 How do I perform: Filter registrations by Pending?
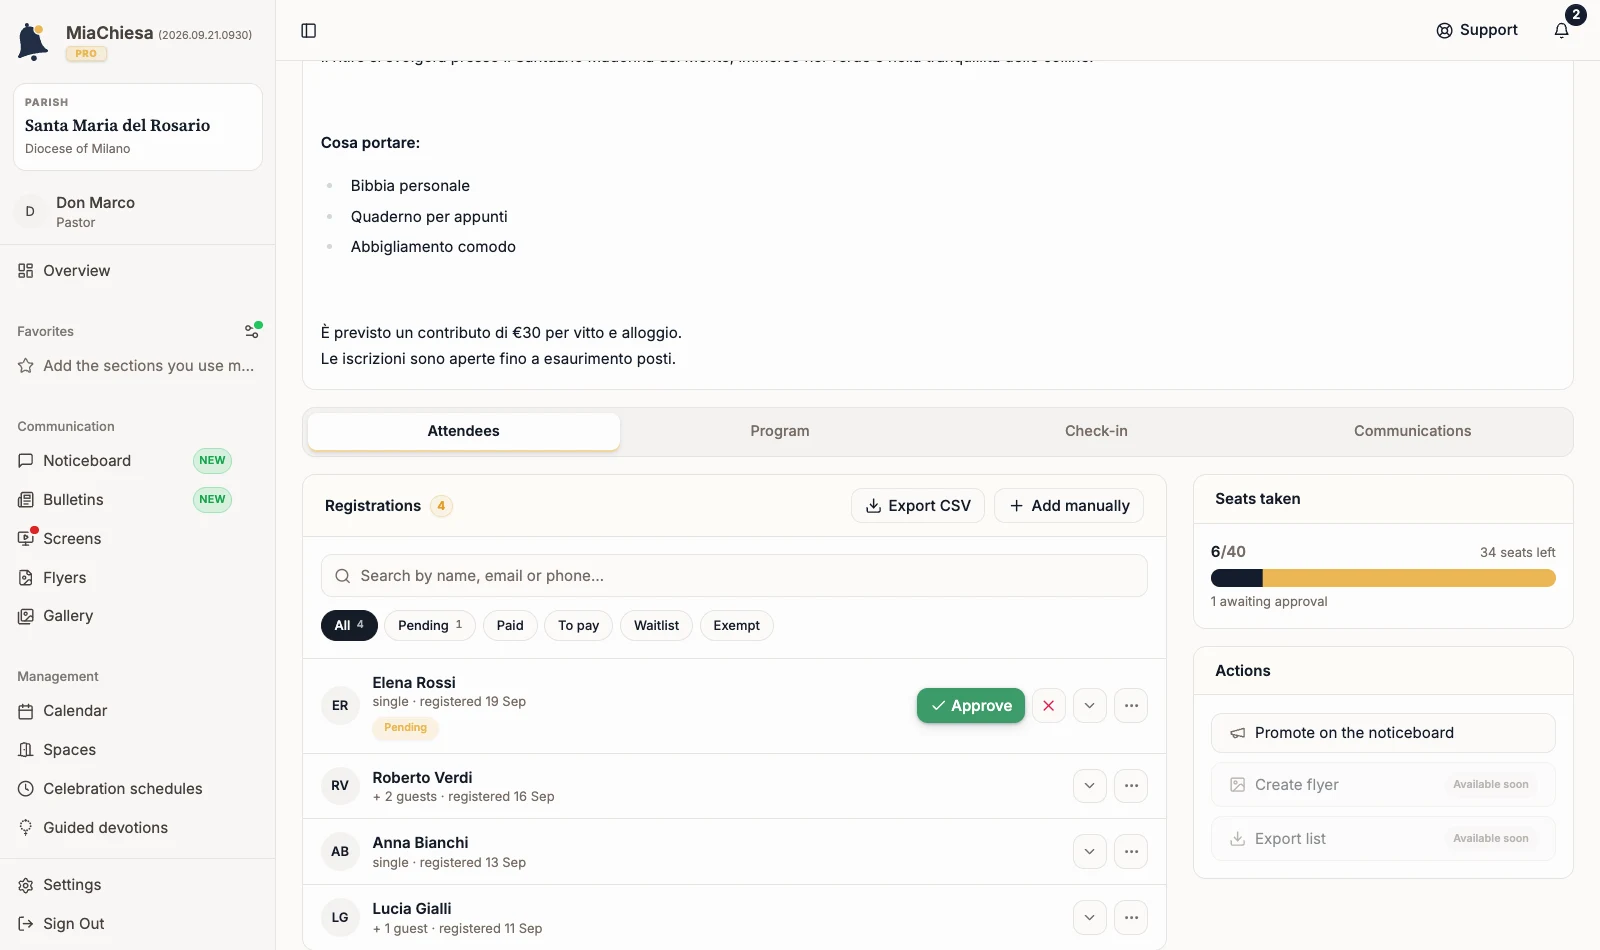(430, 625)
